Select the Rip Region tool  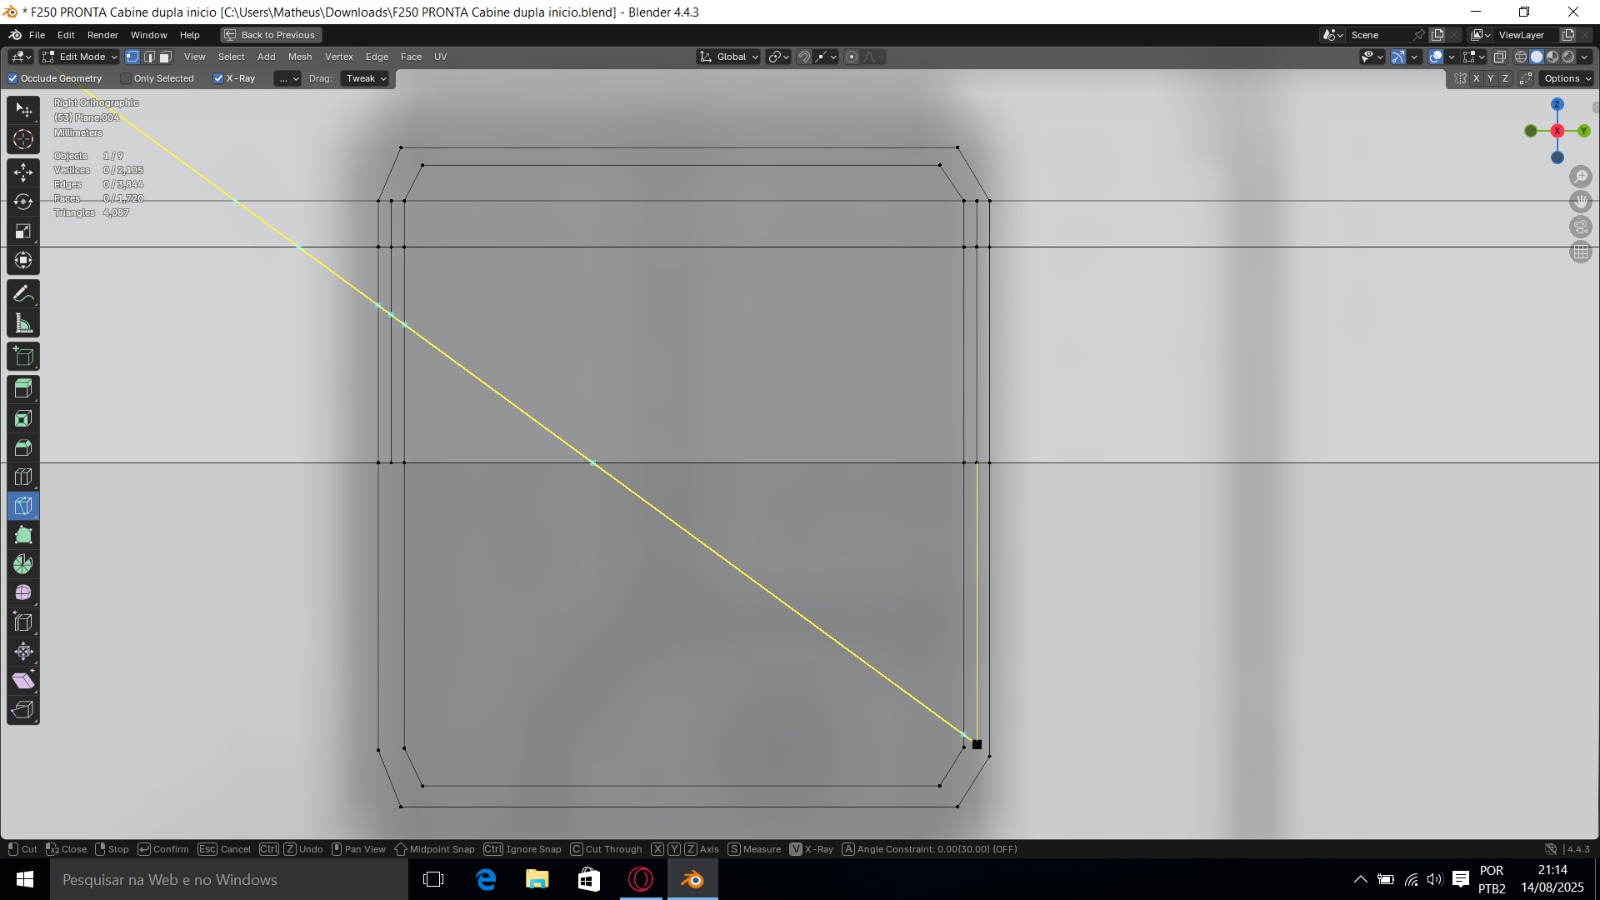(24, 710)
